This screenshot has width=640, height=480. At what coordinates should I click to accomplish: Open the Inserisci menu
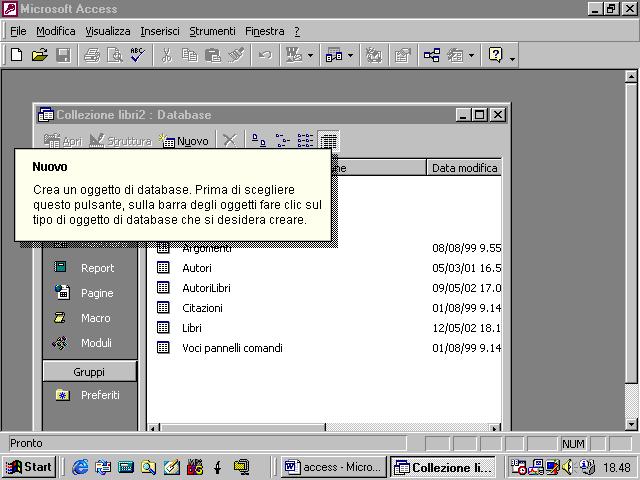coord(160,31)
